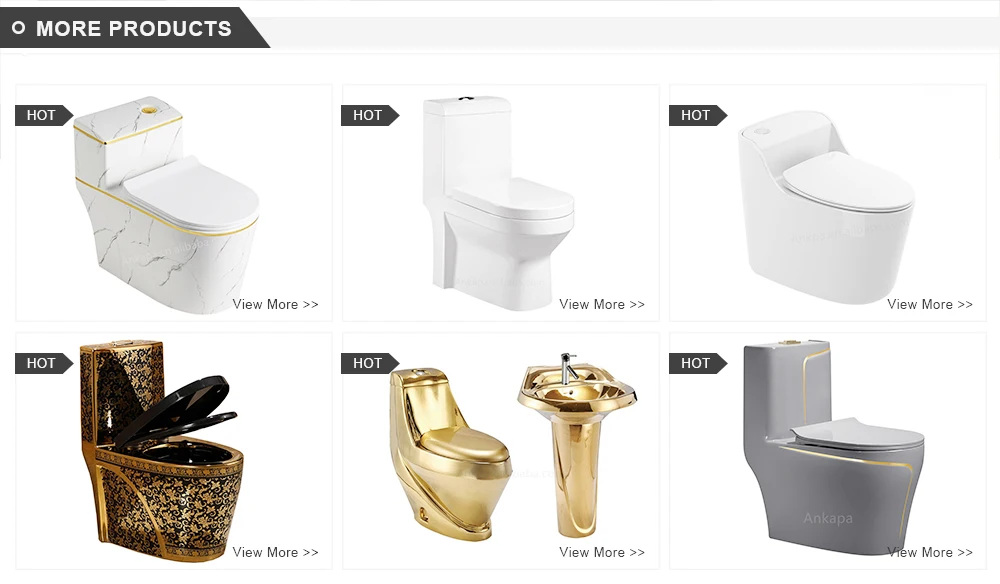Click the HOT badge on marble toilet
Image resolution: width=1000 pixels, height=584 pixels.
coord(43,115)
